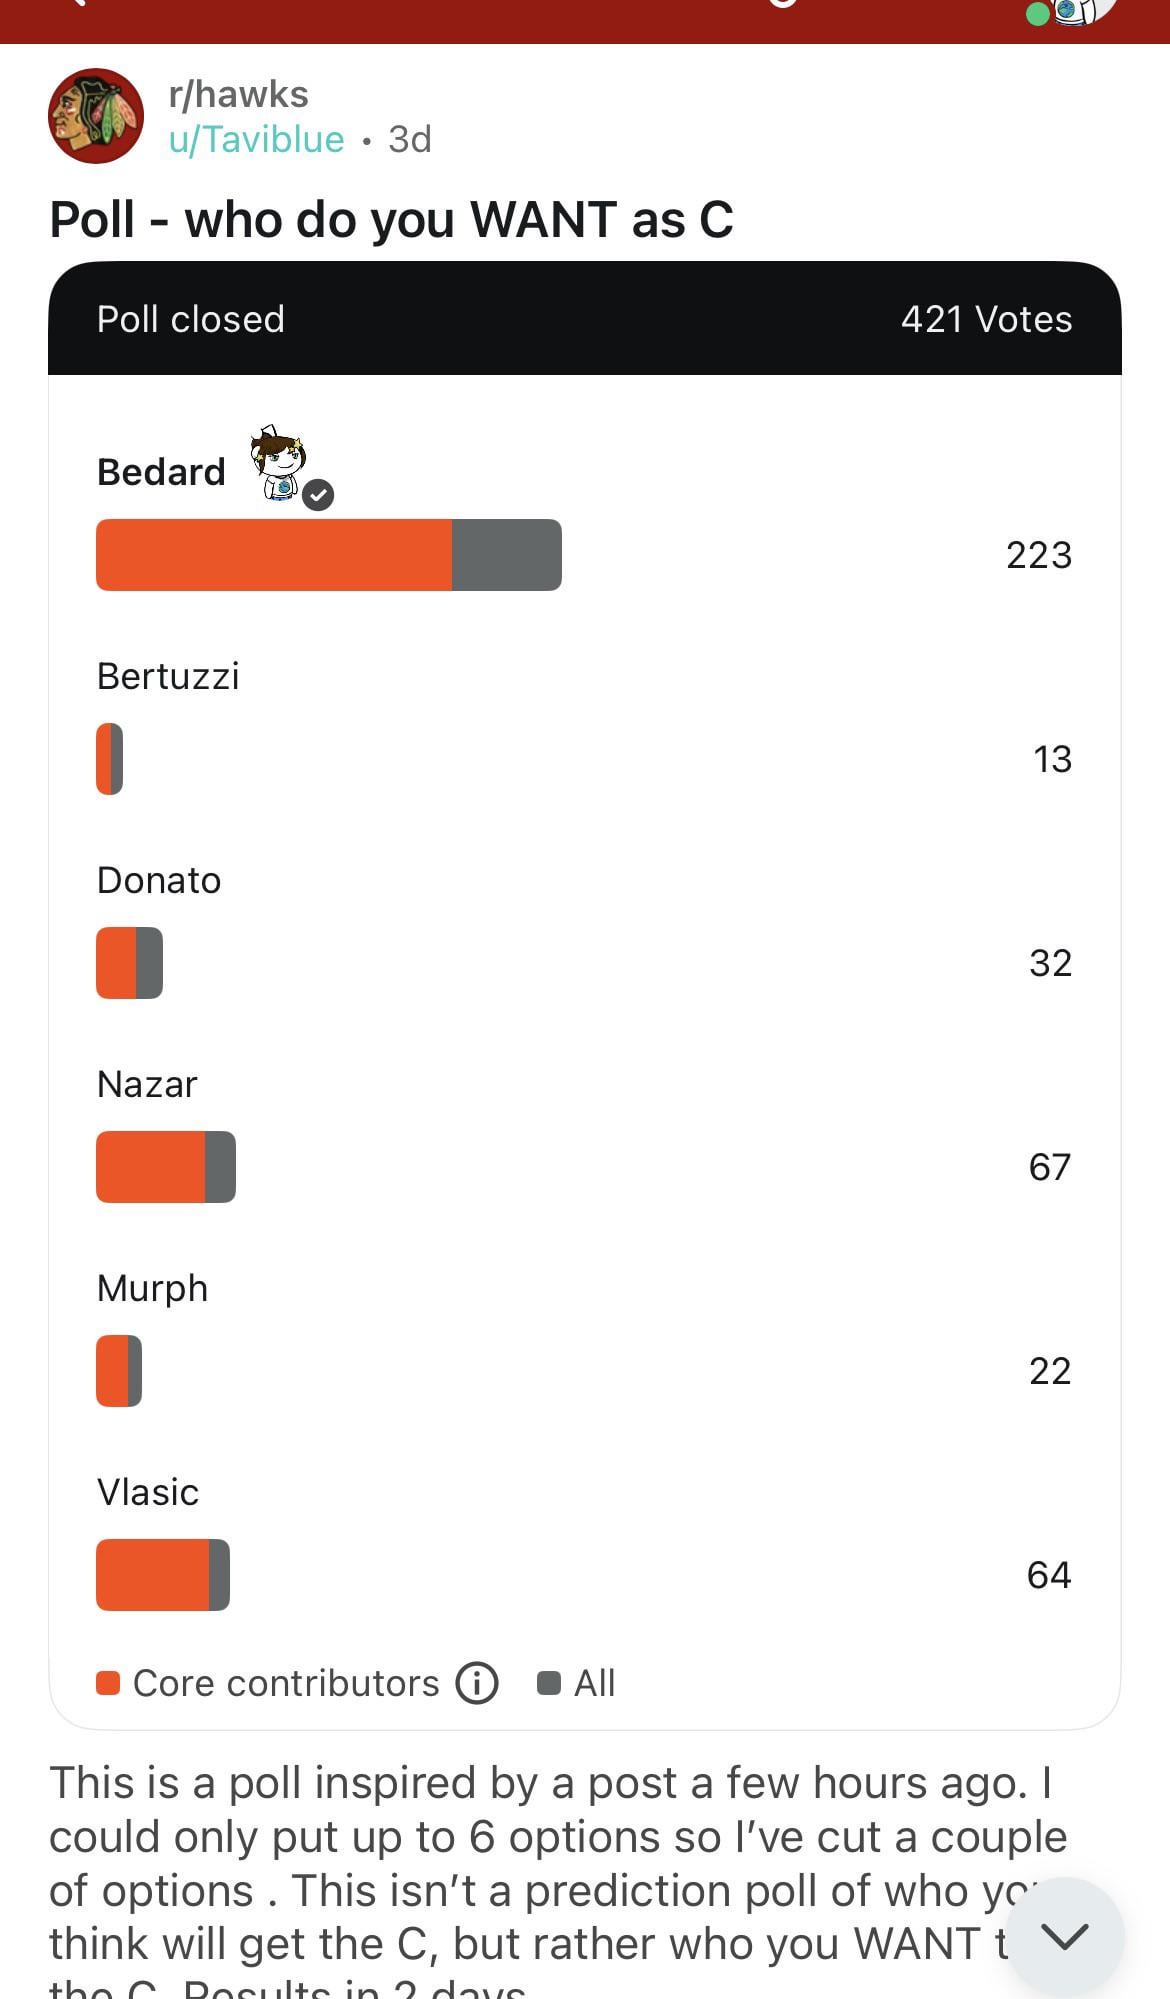Tap the orange Core contributors legend square
Viewport: 1170px width, 1999px height.
coord(108,1683)
